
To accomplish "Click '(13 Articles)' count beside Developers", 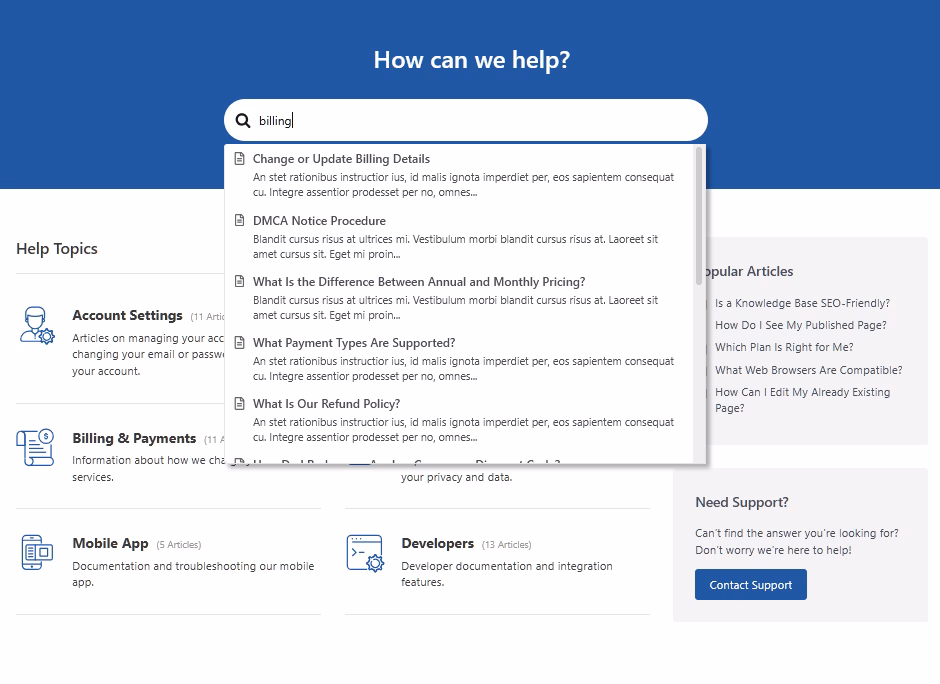I will click(507, 544).
